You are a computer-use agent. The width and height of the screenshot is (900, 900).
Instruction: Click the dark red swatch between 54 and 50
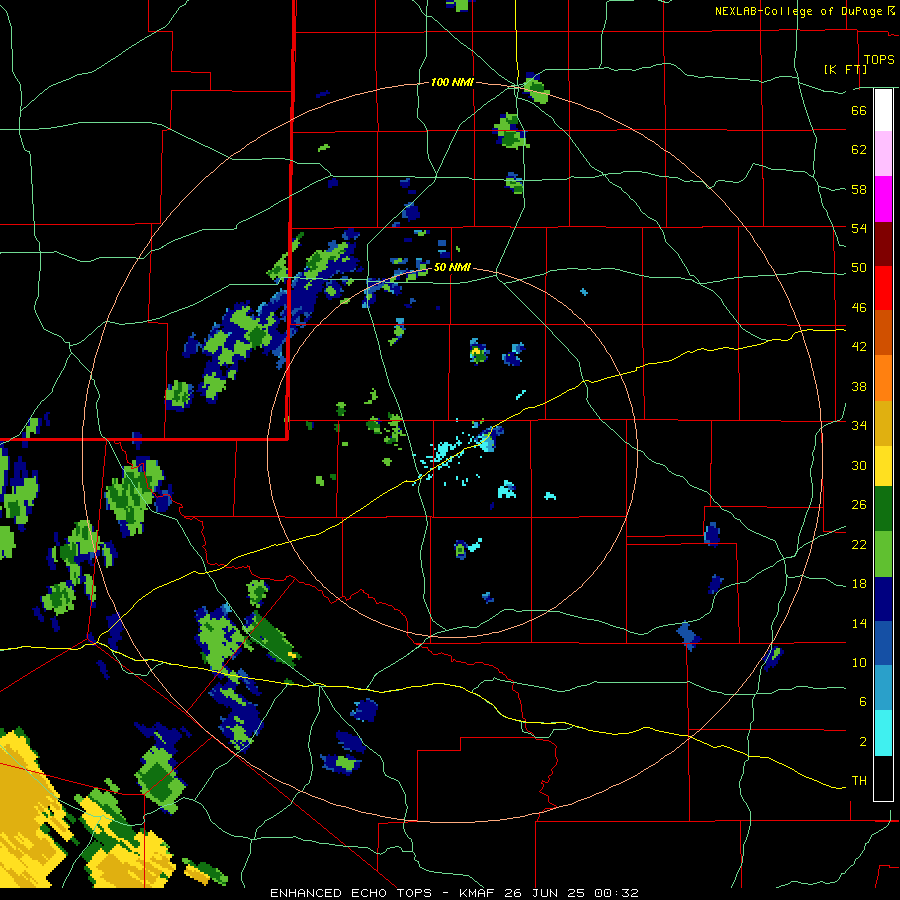[883, 244]
